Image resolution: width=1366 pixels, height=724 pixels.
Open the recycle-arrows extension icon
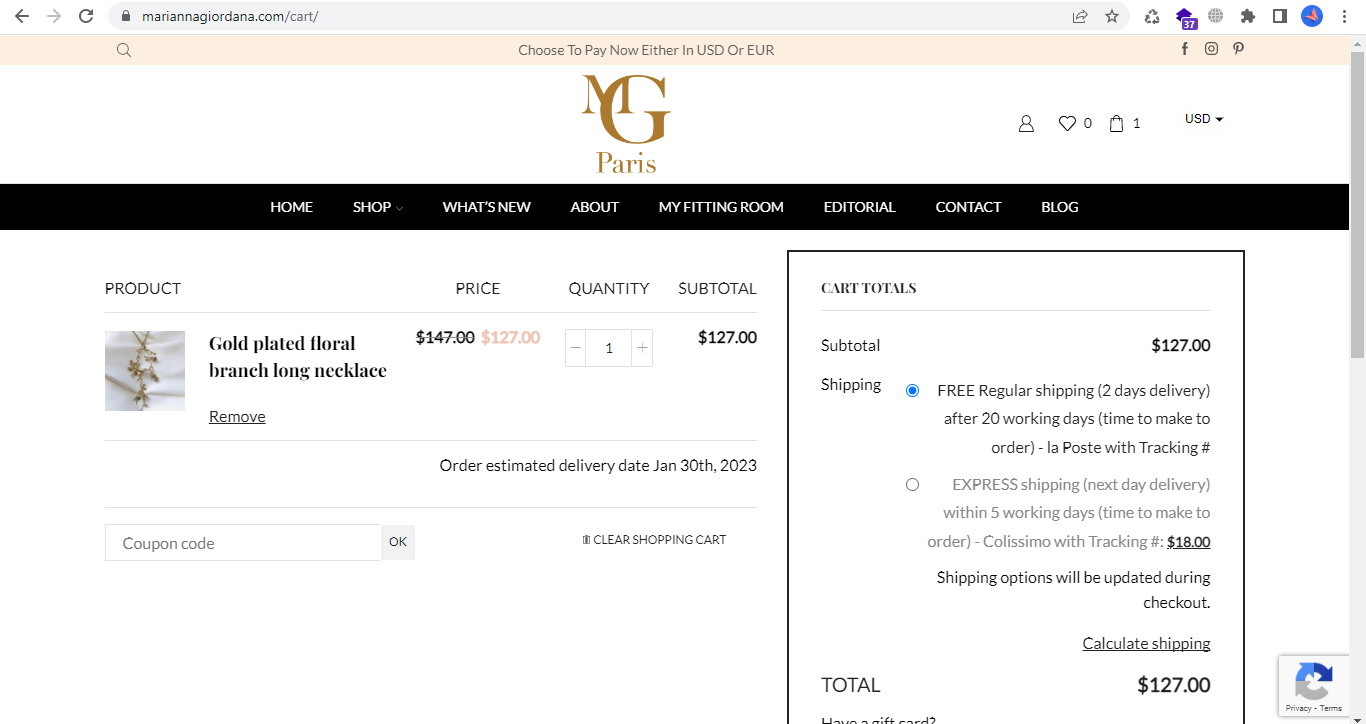click(1152, 16)
